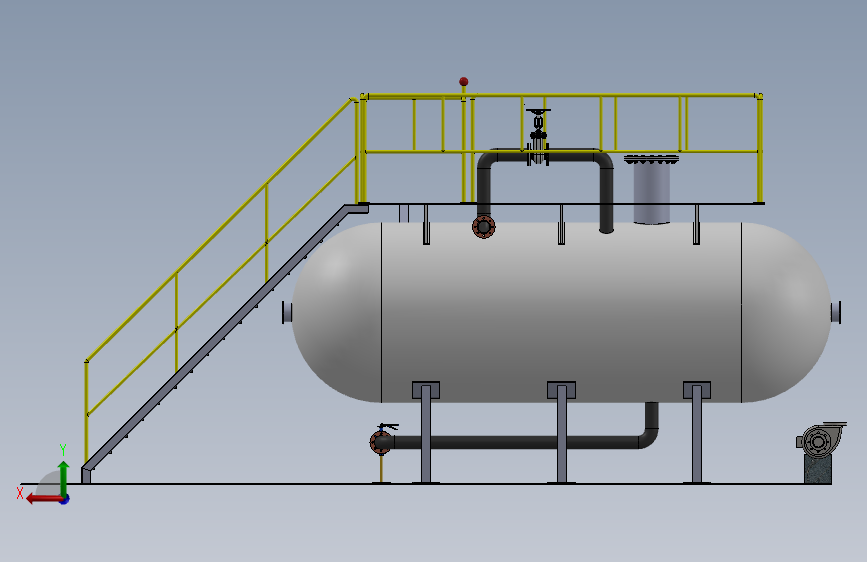Click the Y label of the triad

point(63,450)
